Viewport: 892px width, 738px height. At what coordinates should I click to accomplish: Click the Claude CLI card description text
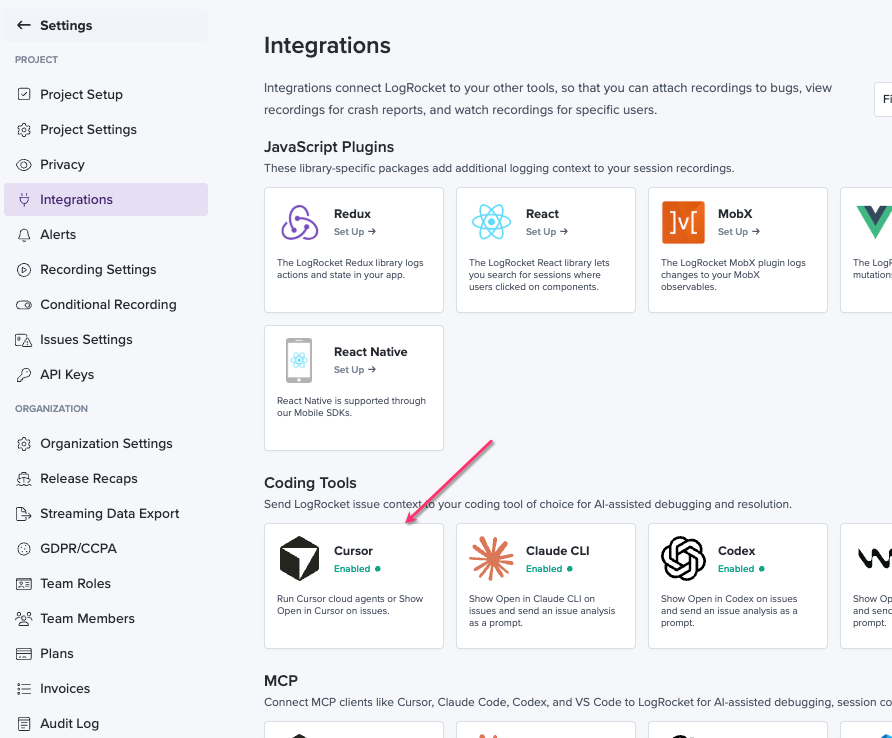(542, 611)
